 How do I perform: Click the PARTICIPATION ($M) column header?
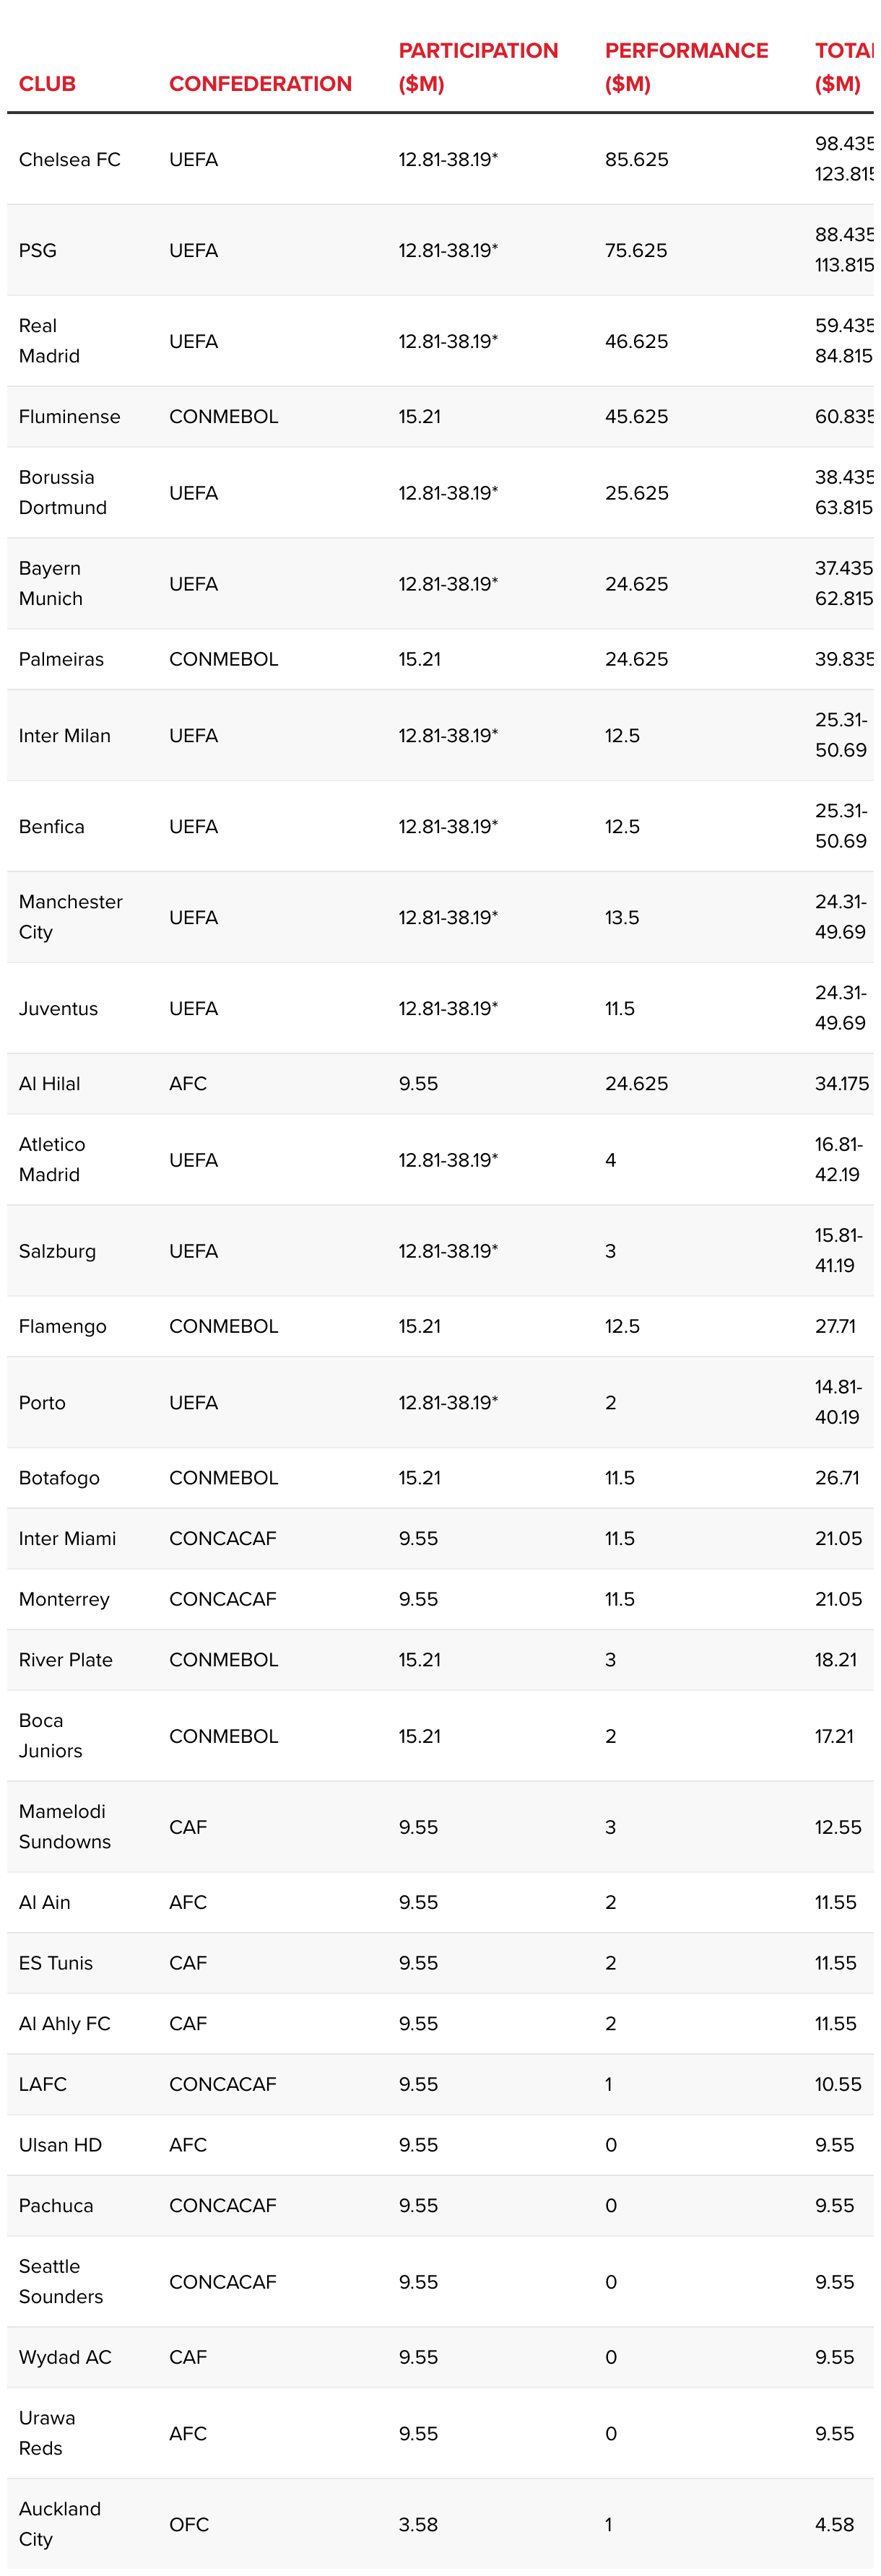click(x=478, y=67)
